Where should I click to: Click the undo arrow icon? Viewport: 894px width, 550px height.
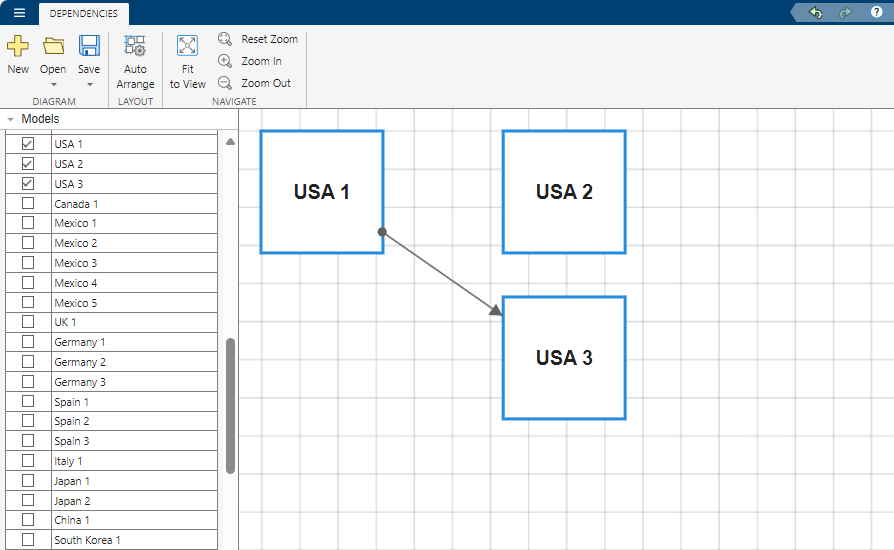pyautogui.click(x=816, y=12)
